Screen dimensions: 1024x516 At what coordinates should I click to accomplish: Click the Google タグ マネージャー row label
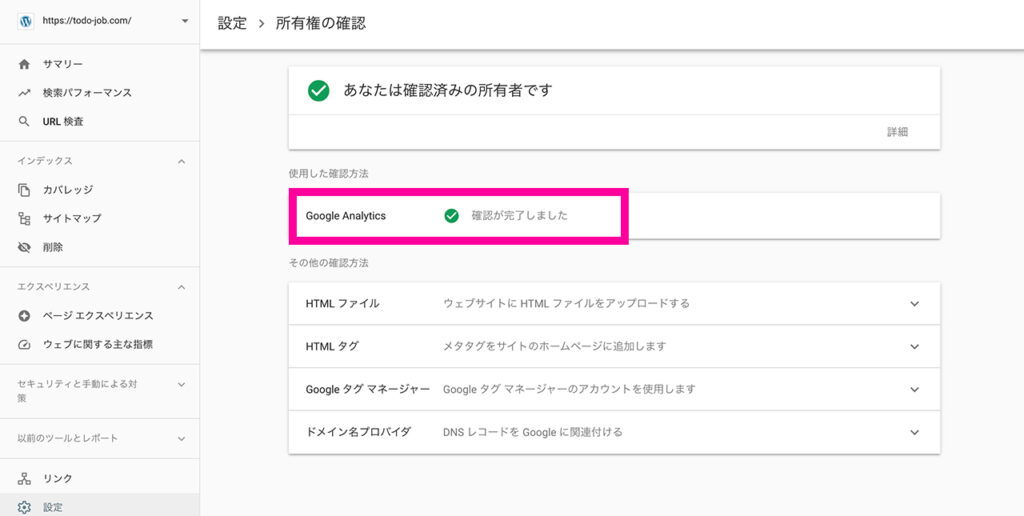click(x=368, y=389)
